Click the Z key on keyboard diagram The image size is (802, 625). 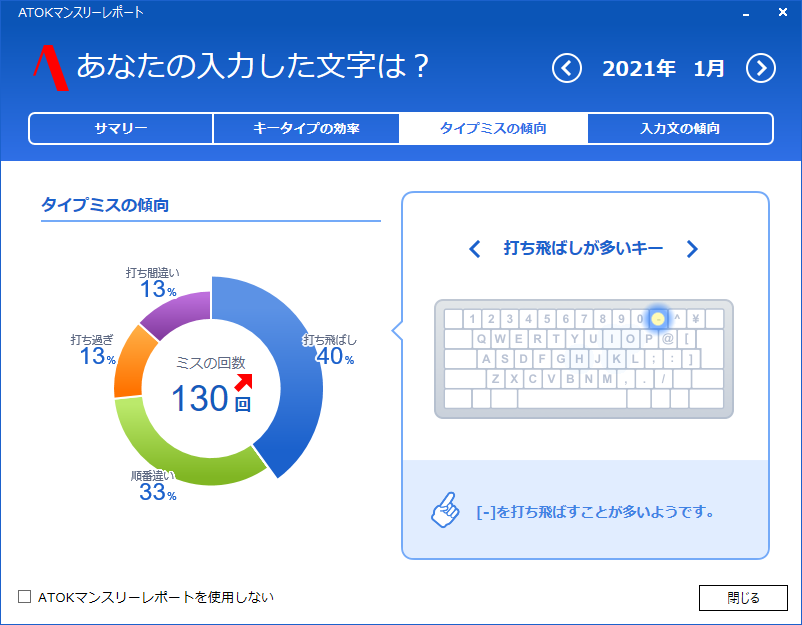pos(495,378)
